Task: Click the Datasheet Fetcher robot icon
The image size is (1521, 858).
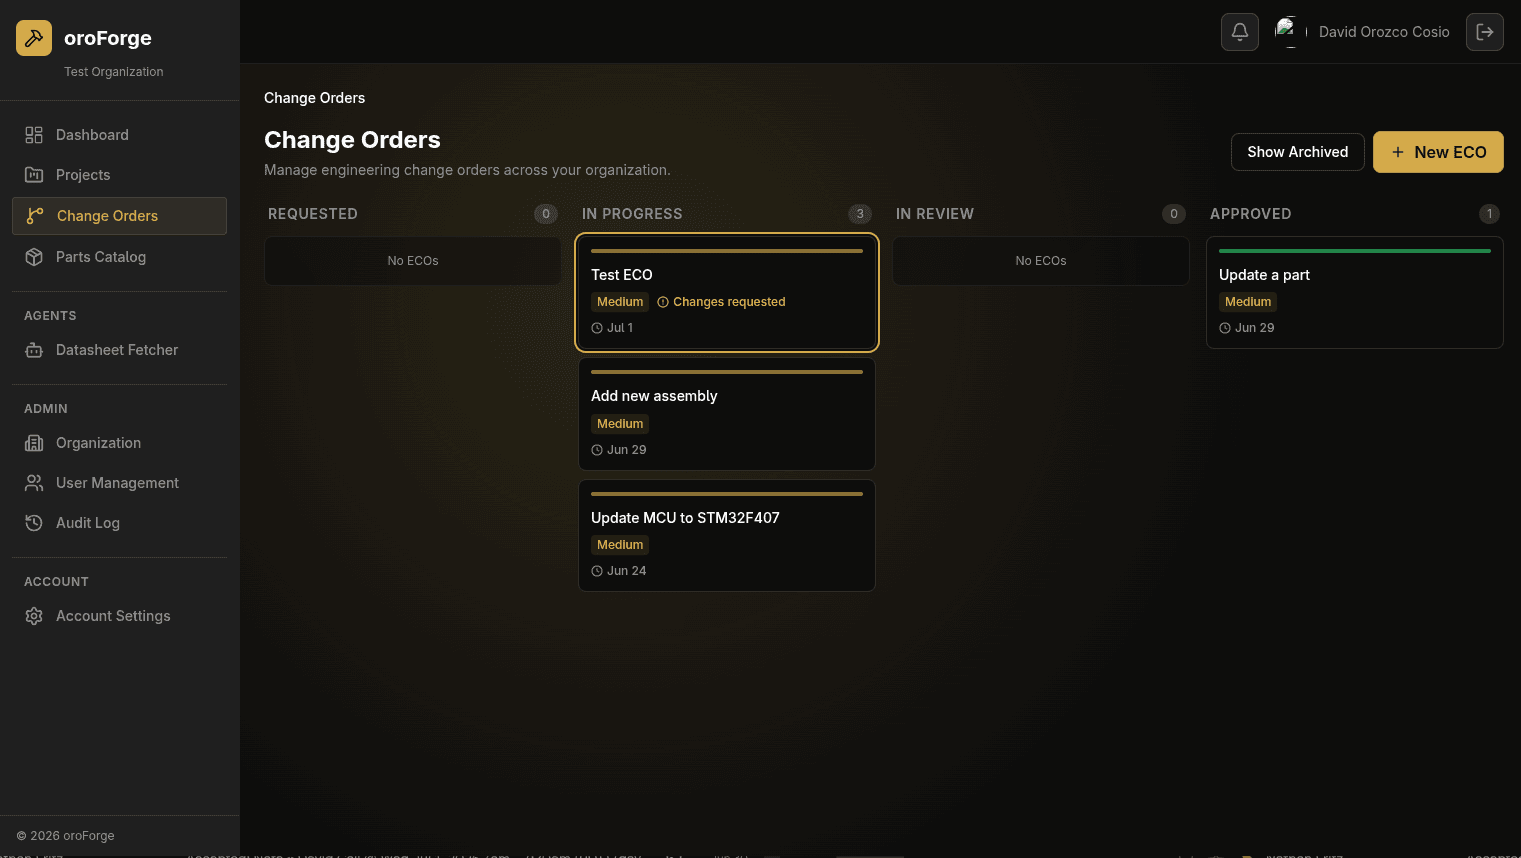Action: pyautogui.click(x=34, y=350)
